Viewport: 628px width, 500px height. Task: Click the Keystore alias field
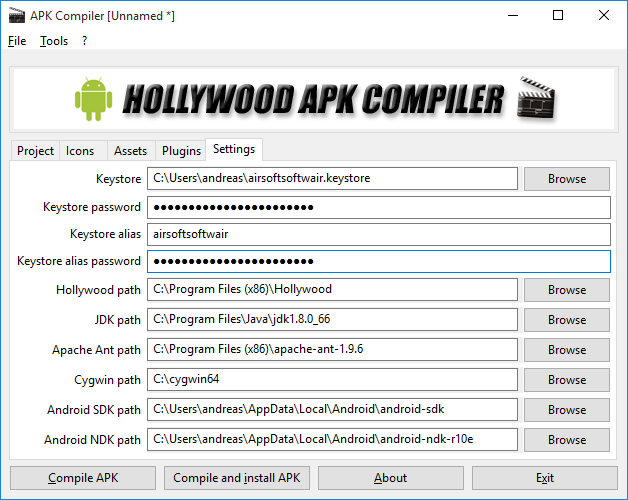coord(379,234)
